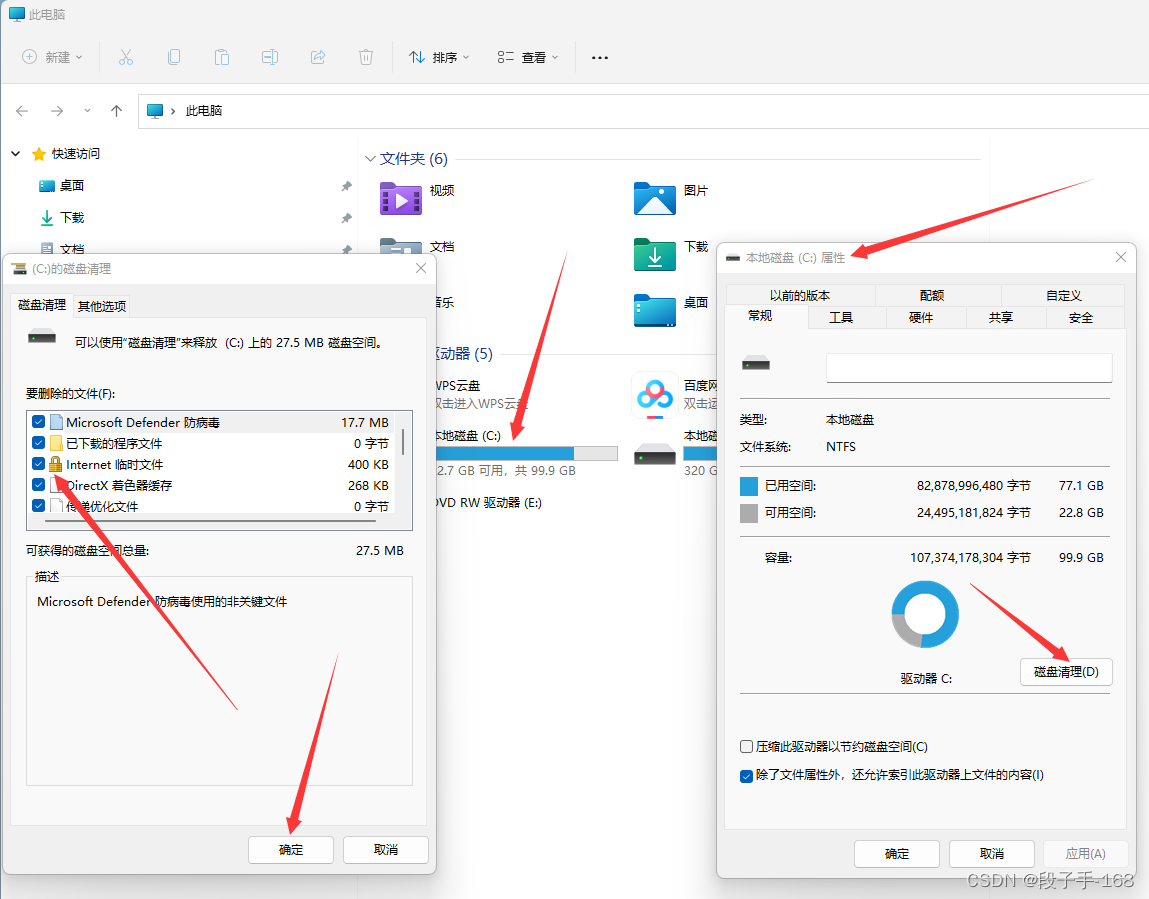Click 磁盘清理(D) button in properties
Image resolution: width=1149 pixels, height=899 pixels.
click(1066, 672)
